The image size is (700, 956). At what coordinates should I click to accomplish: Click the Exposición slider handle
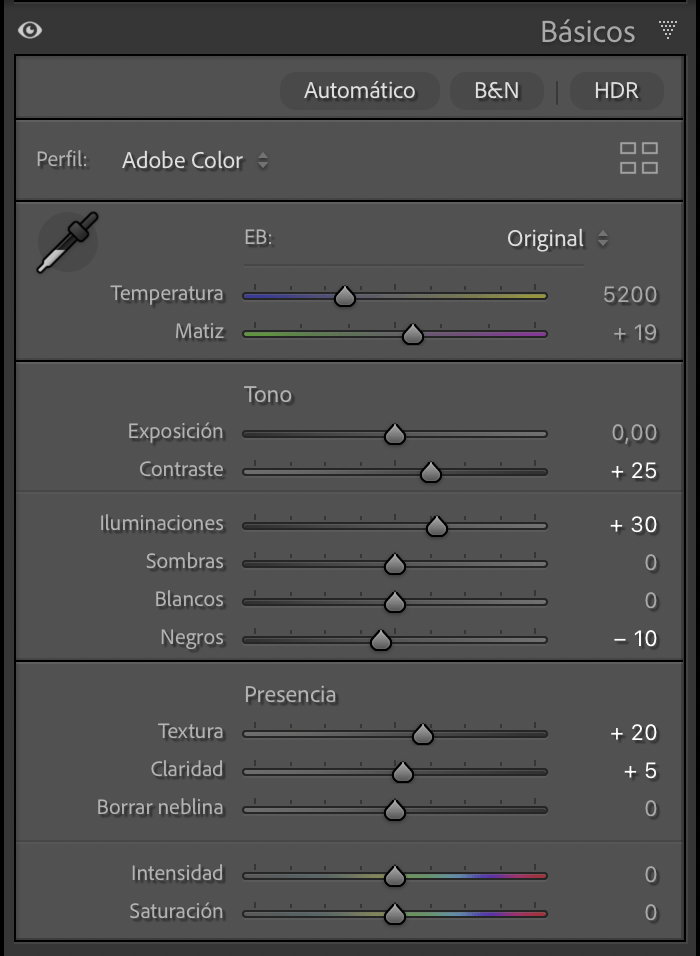click(394, 434)
